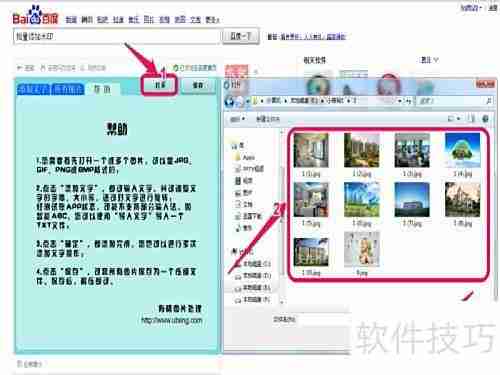Switch to the 添加文字 tab
The height and width of the screenshot is (375, 500).
[33, 89]
